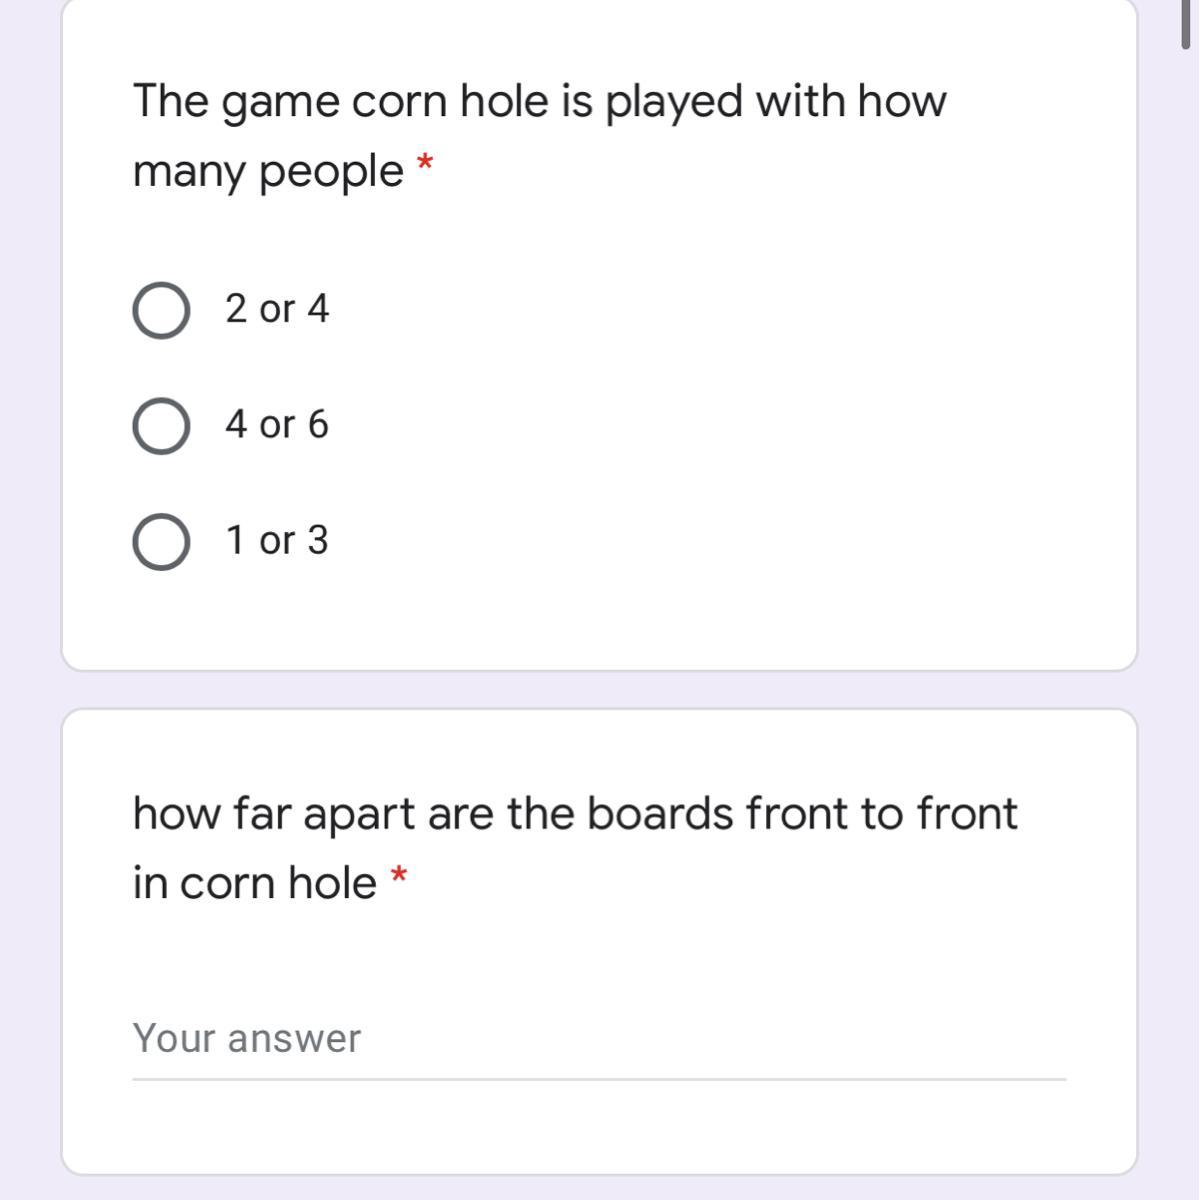The width and height of the screenshot is (1200, 1200).
Task: Click the "2 or 4" answer label text
Action: 277,309
